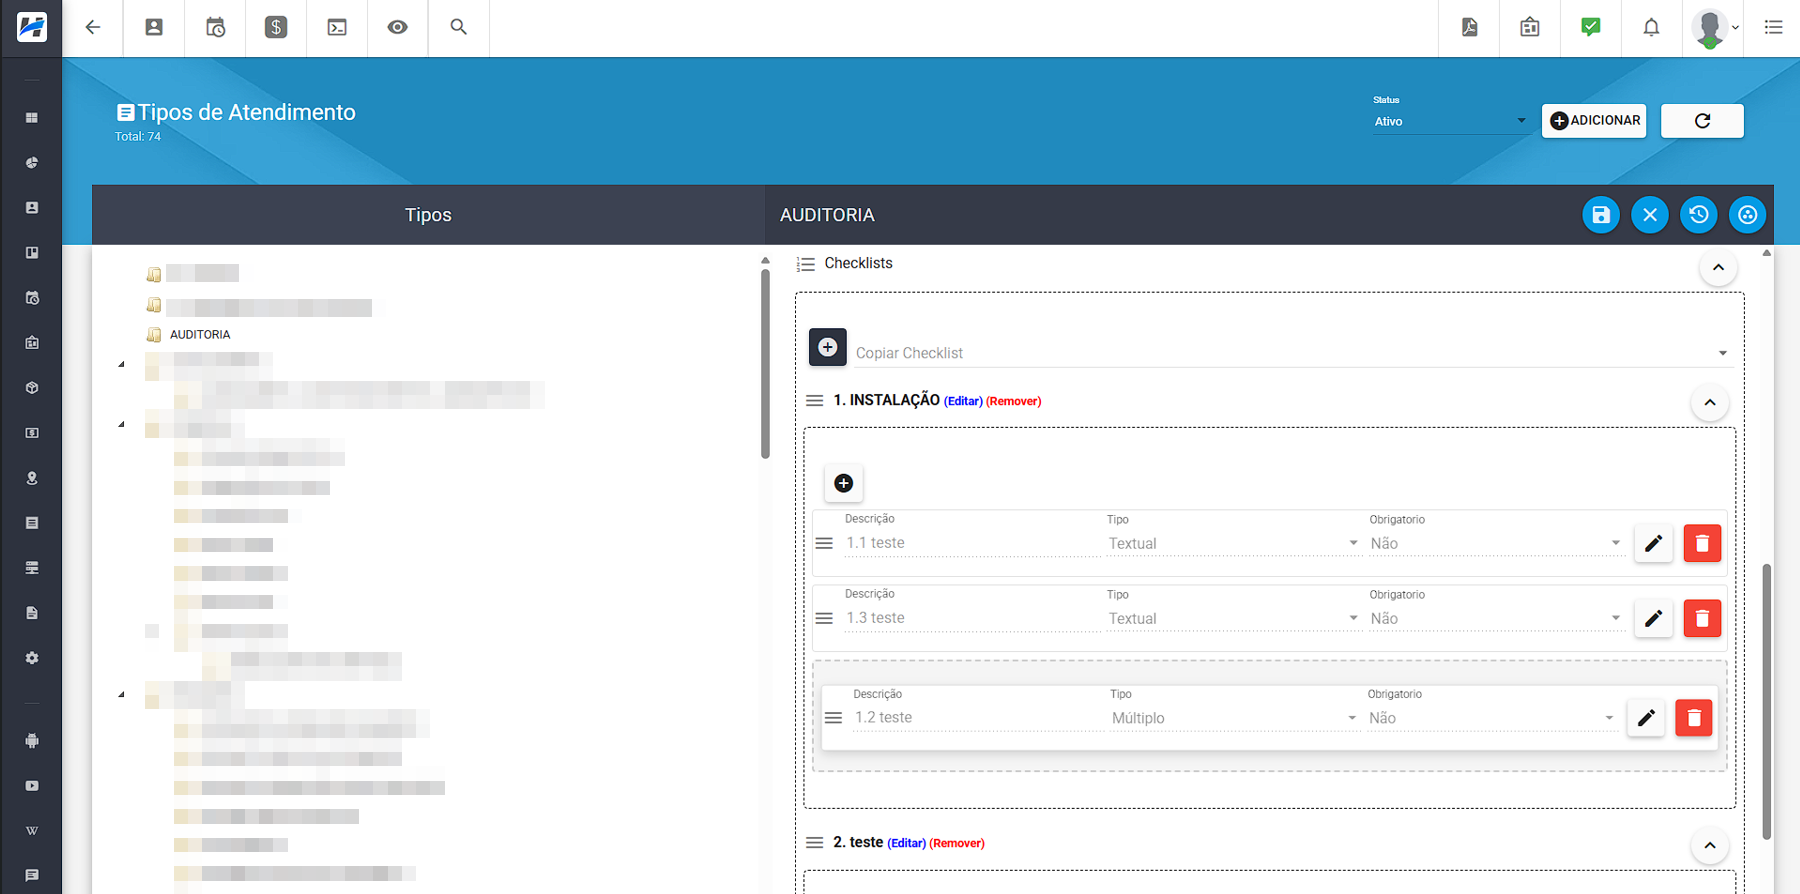Click the app logo in top left

(32, 27)
